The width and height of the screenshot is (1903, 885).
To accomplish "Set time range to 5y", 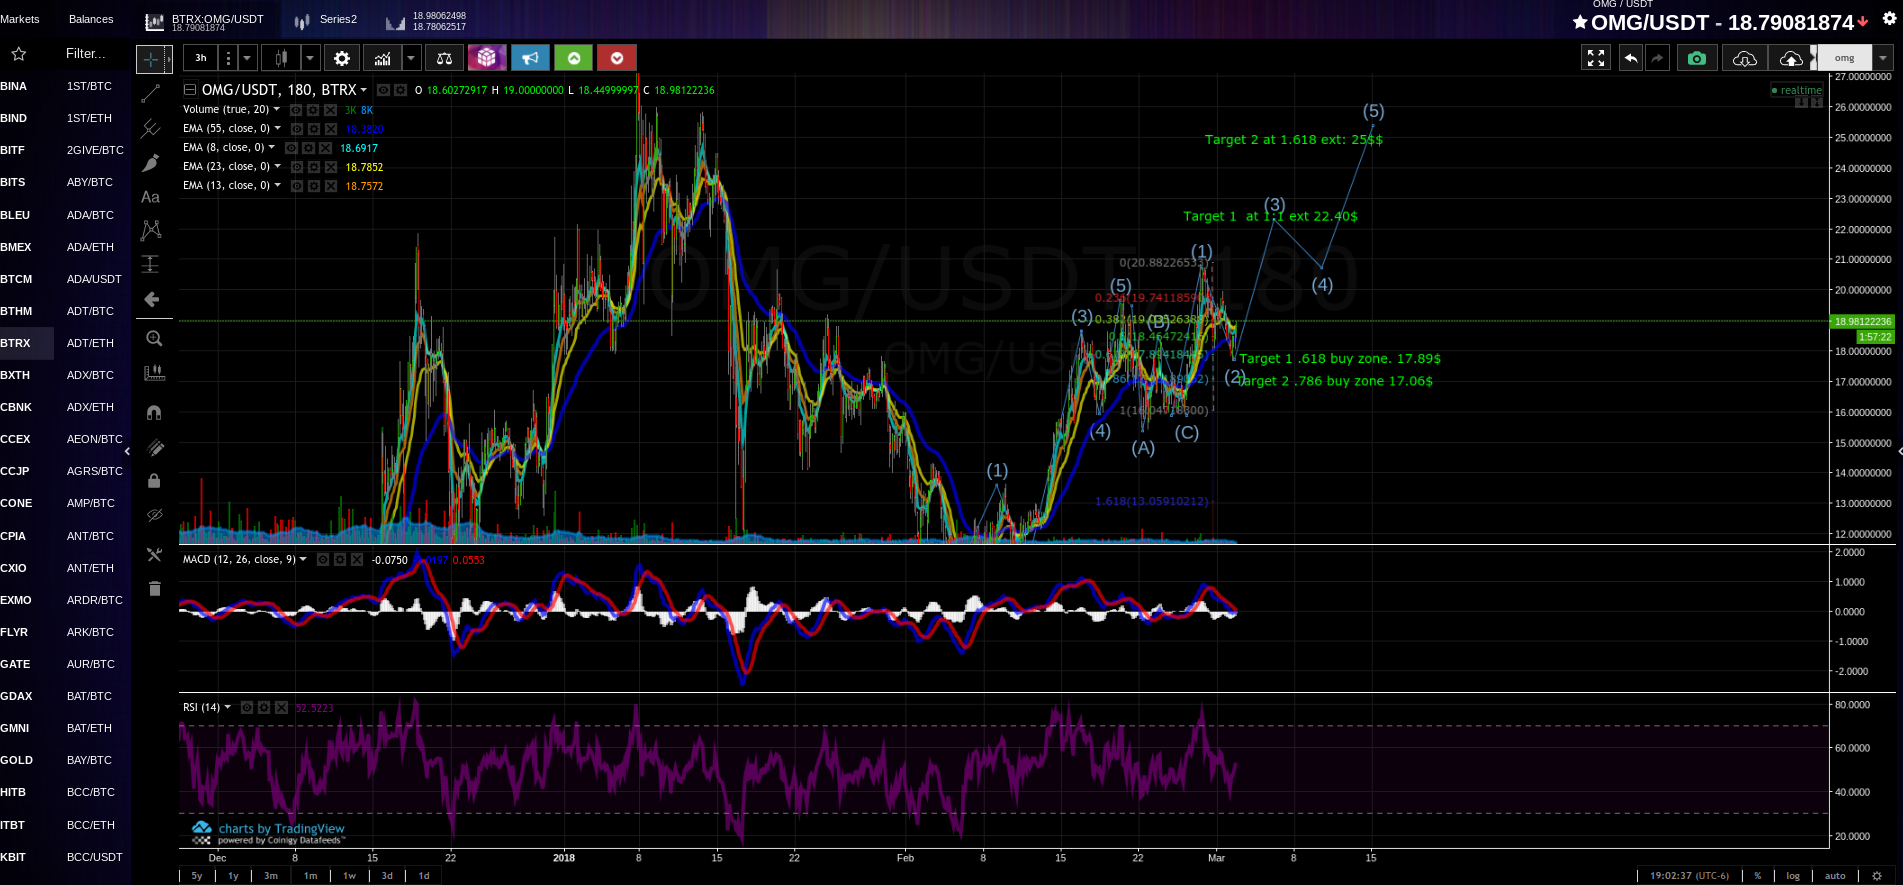I will pyautogui.click(x=197, y=875).
